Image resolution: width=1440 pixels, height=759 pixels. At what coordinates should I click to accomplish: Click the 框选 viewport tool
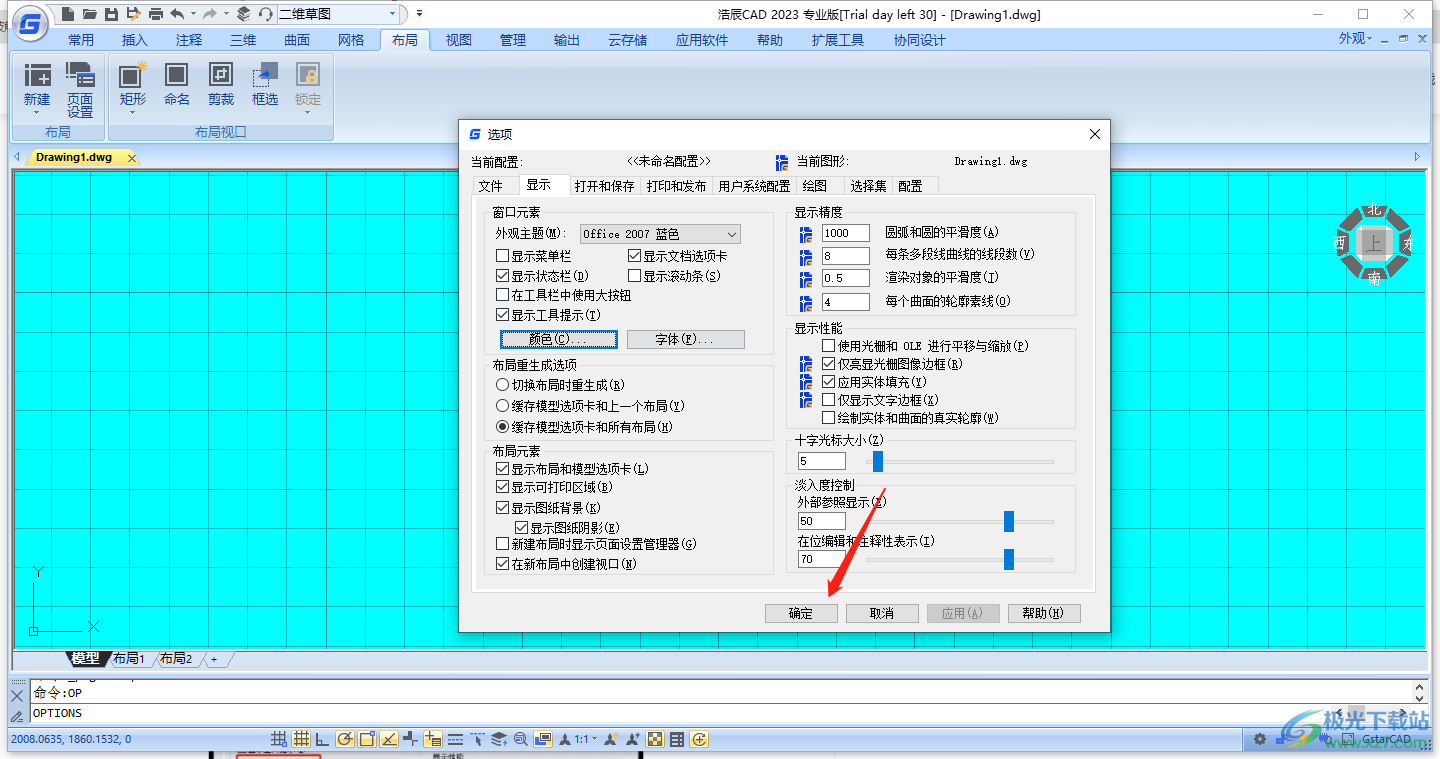point(265,83)
